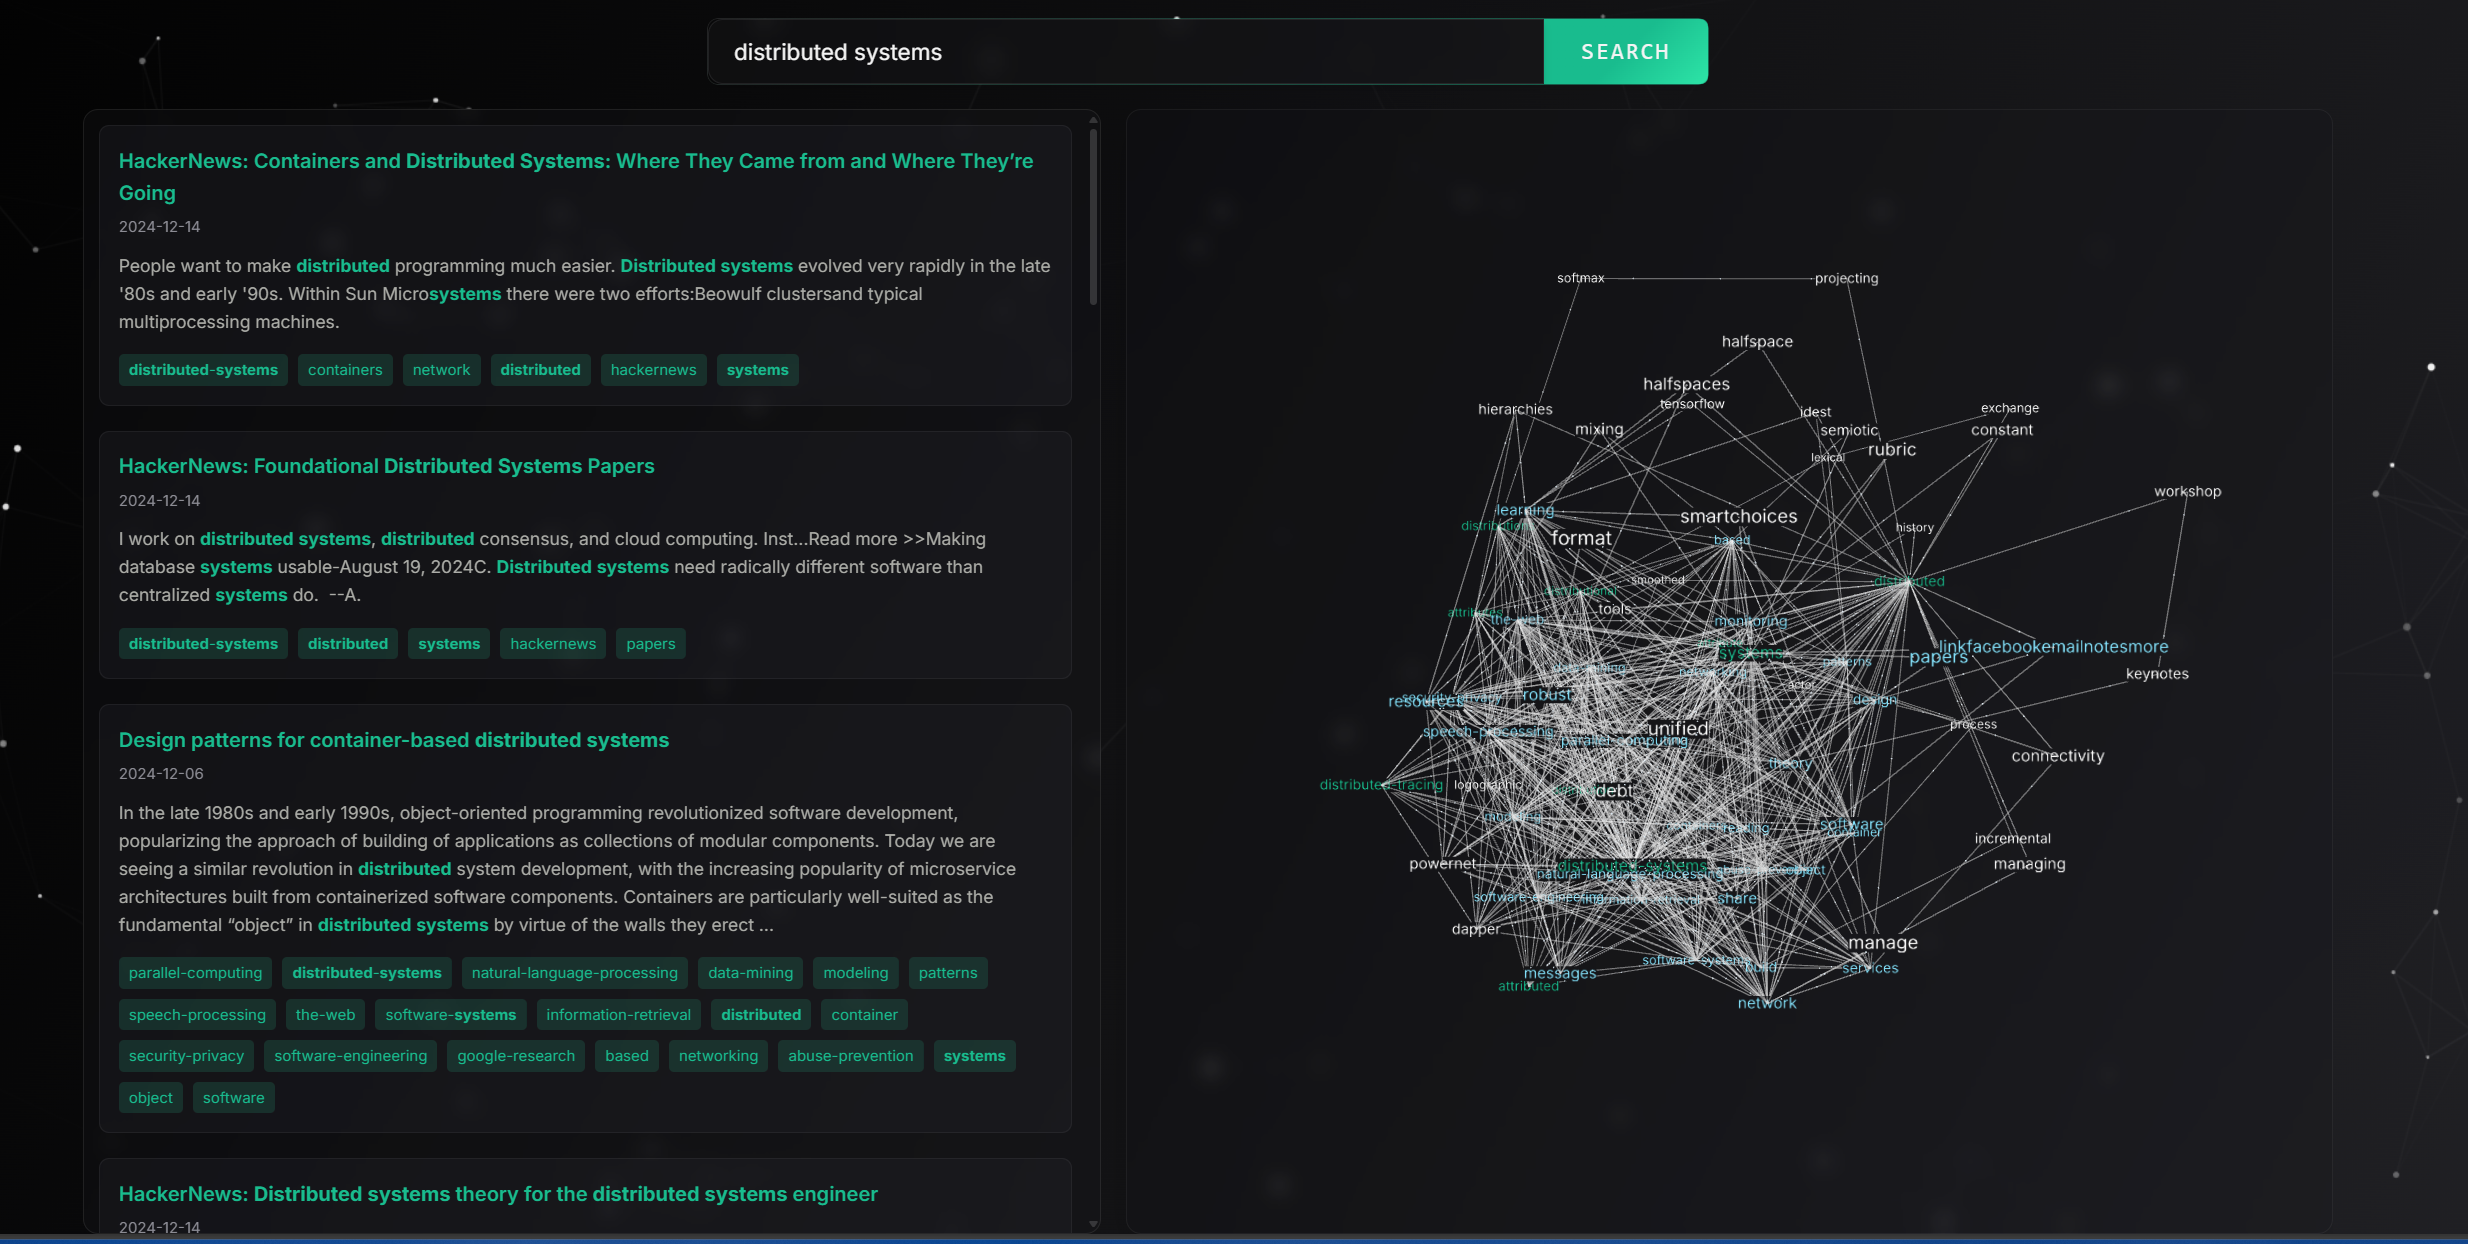Open Distributed systems theory for engineers link
Viewport: 2468px width, 1244px height.
pos(497,1194)
